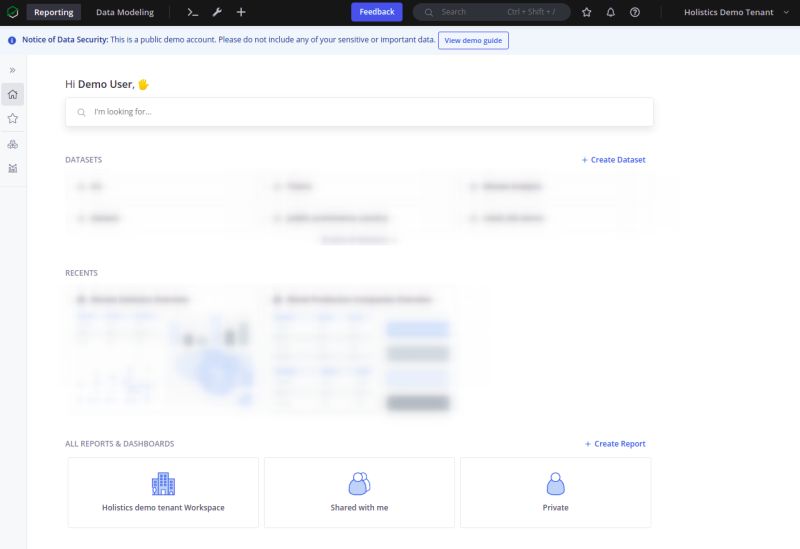Click the Holistics logo icon

click(x=12, y=12)
